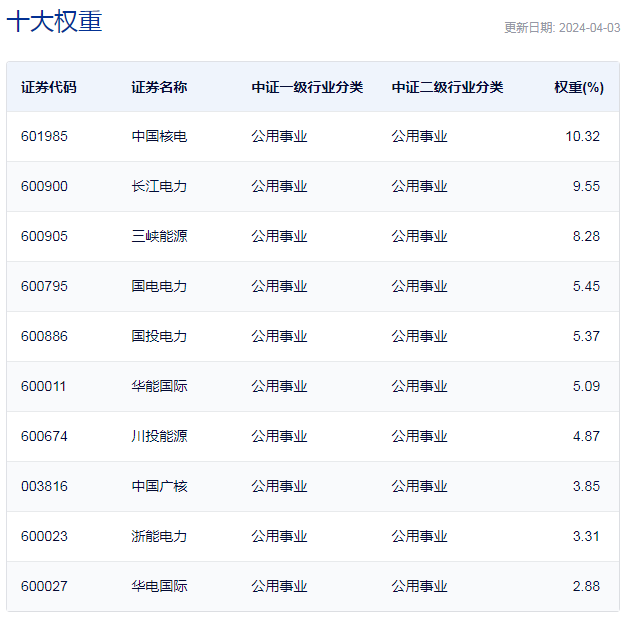Click second-level industry 公用事业 in 浙能电力 row
The width and height of the screenshot is (630, 619).
pos(419,536)
